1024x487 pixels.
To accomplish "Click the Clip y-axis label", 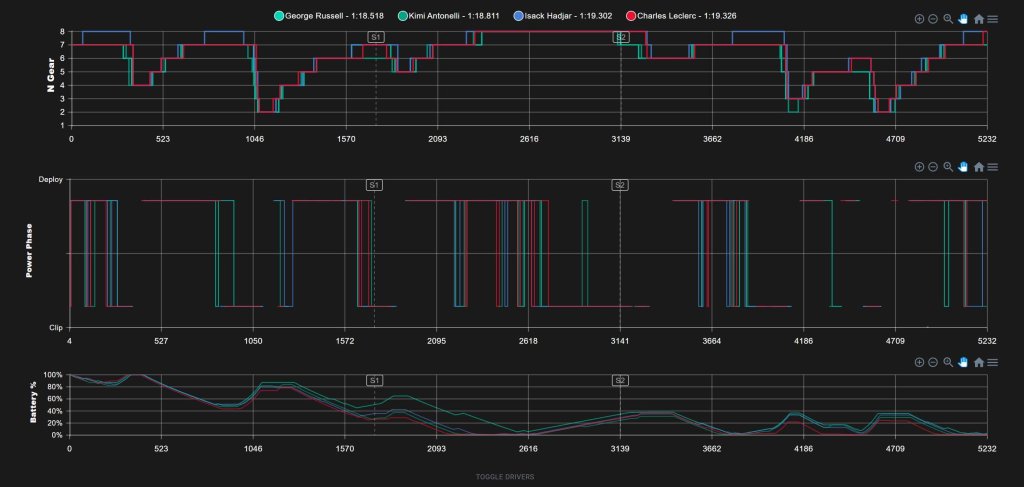I will pyautogui.click(x=57, y=328).
